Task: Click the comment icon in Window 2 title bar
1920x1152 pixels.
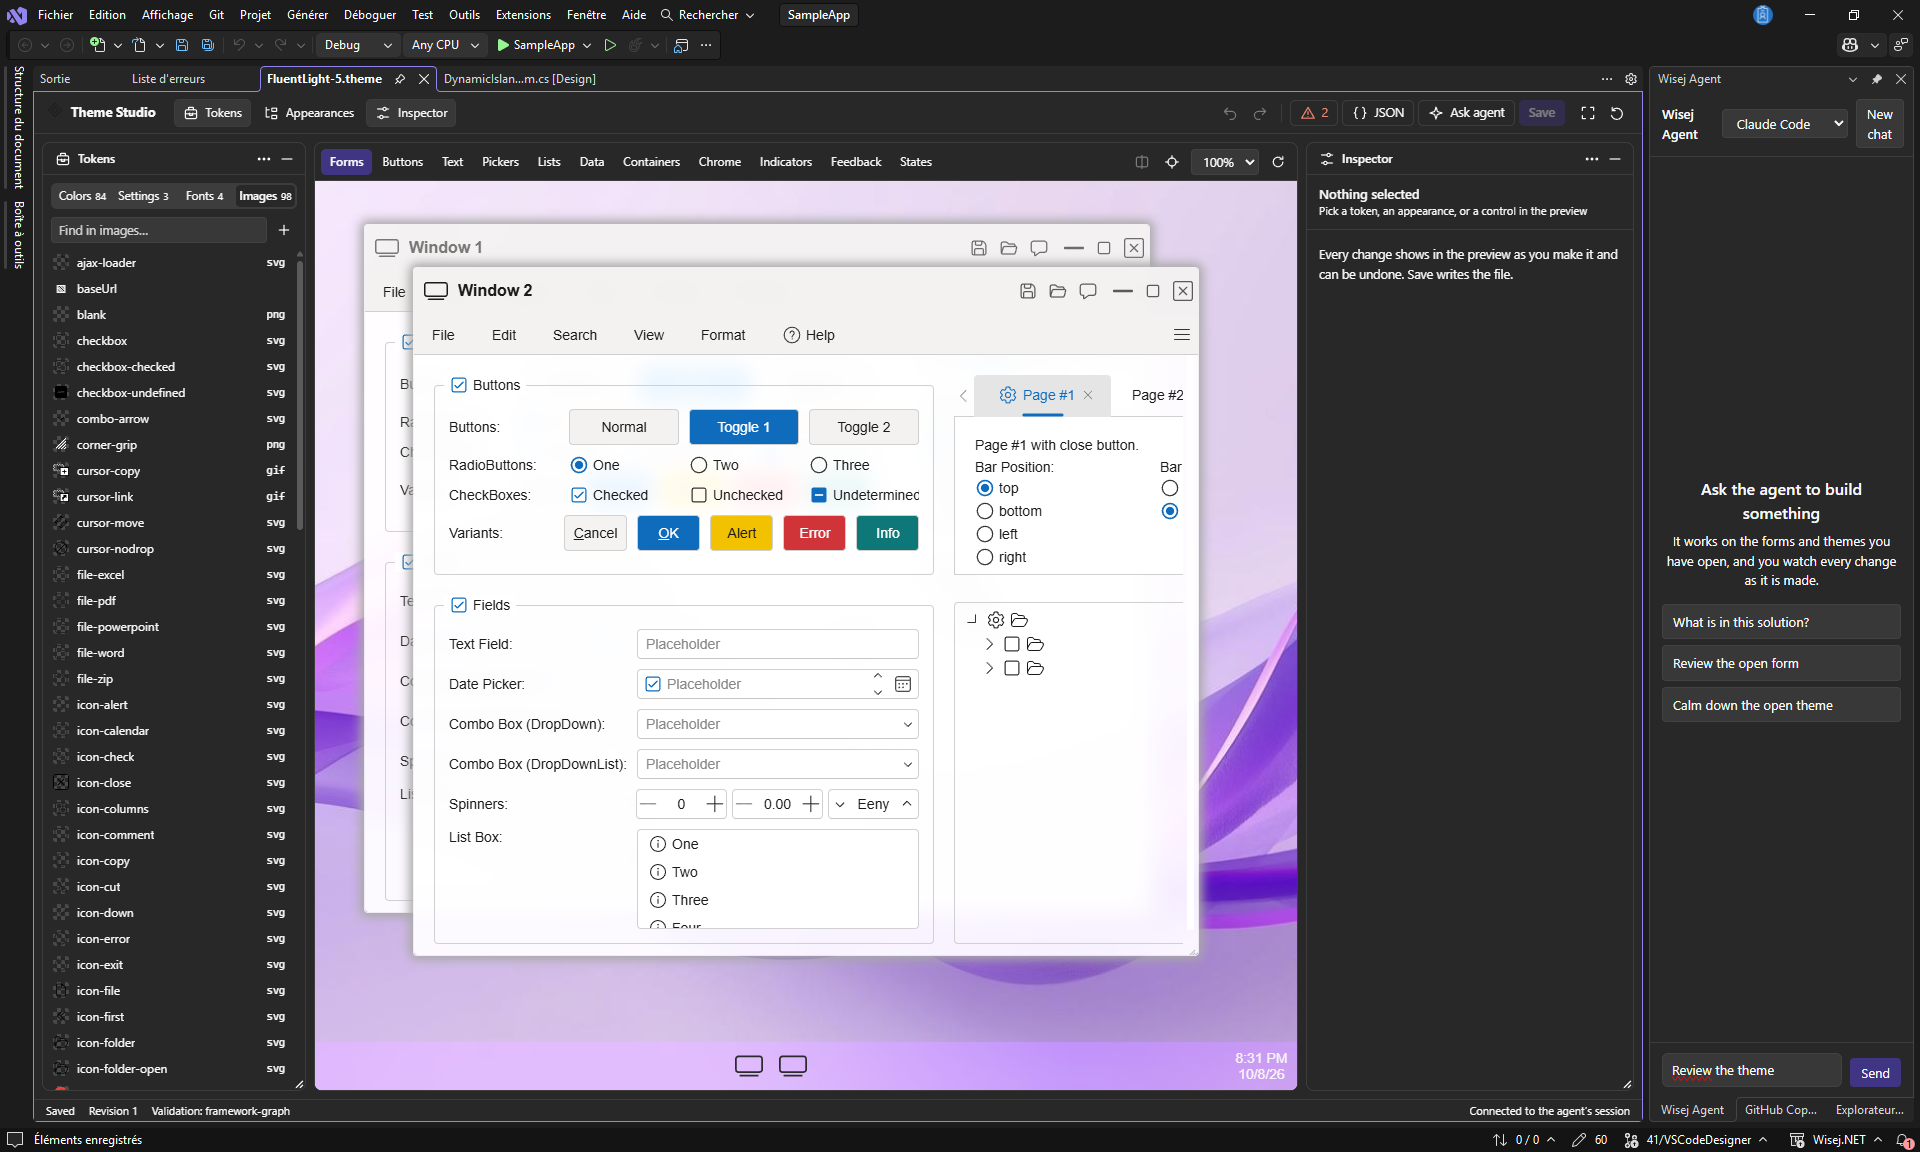Action: tap(1088, 291)
